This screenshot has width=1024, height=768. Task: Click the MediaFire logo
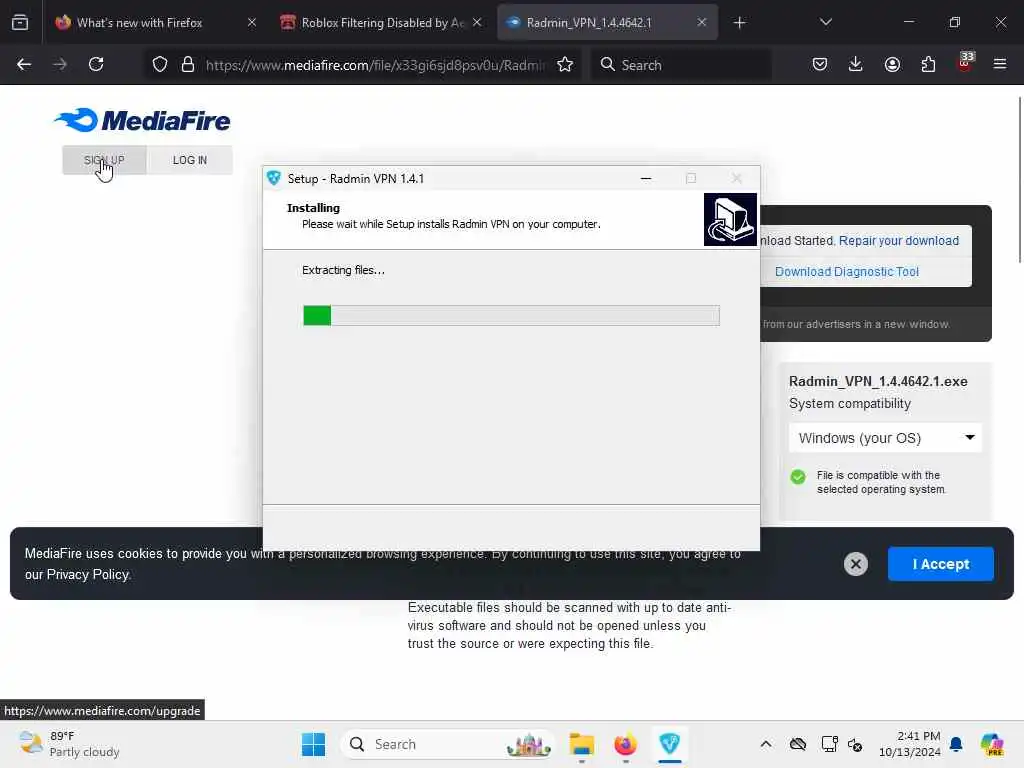pos(142,120)
